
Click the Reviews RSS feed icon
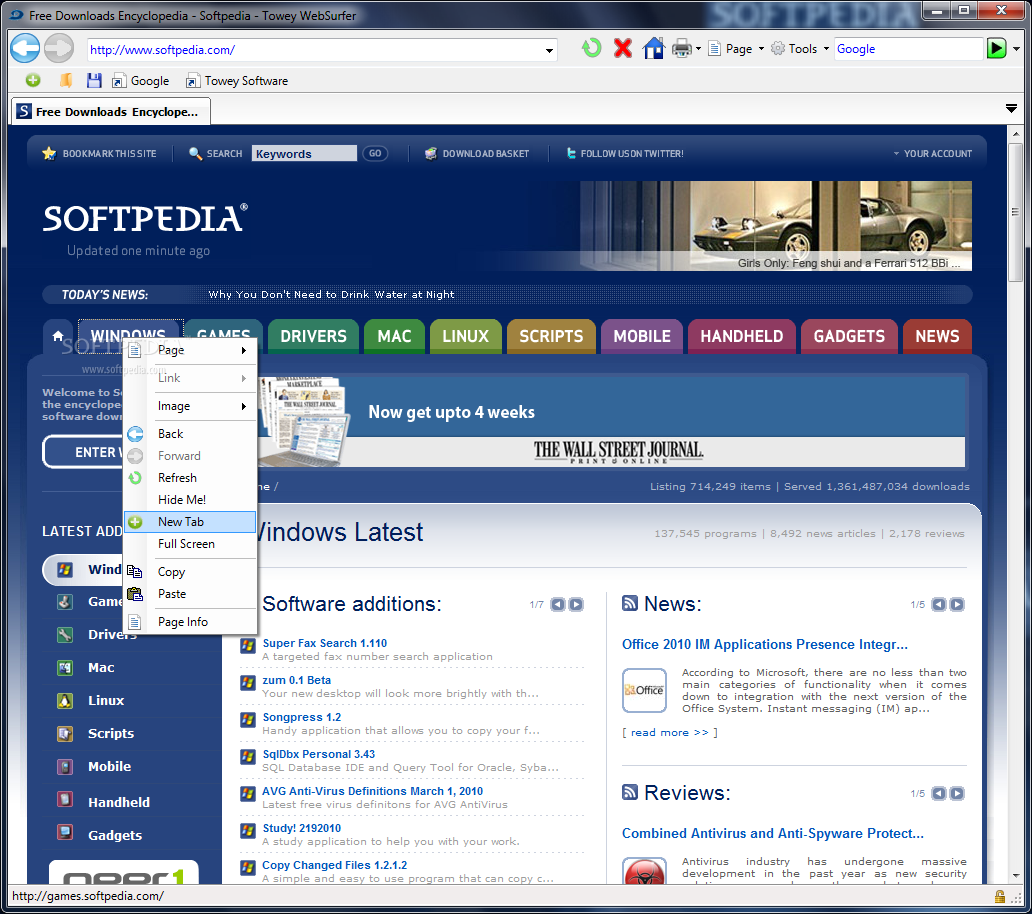630,792
